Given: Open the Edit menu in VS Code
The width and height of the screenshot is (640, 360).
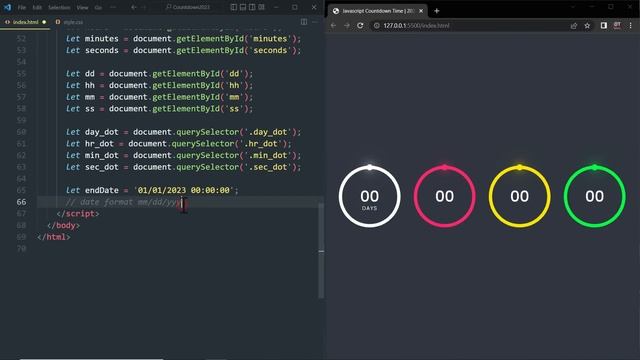Looking at the screenshot, I should [37, 7].
